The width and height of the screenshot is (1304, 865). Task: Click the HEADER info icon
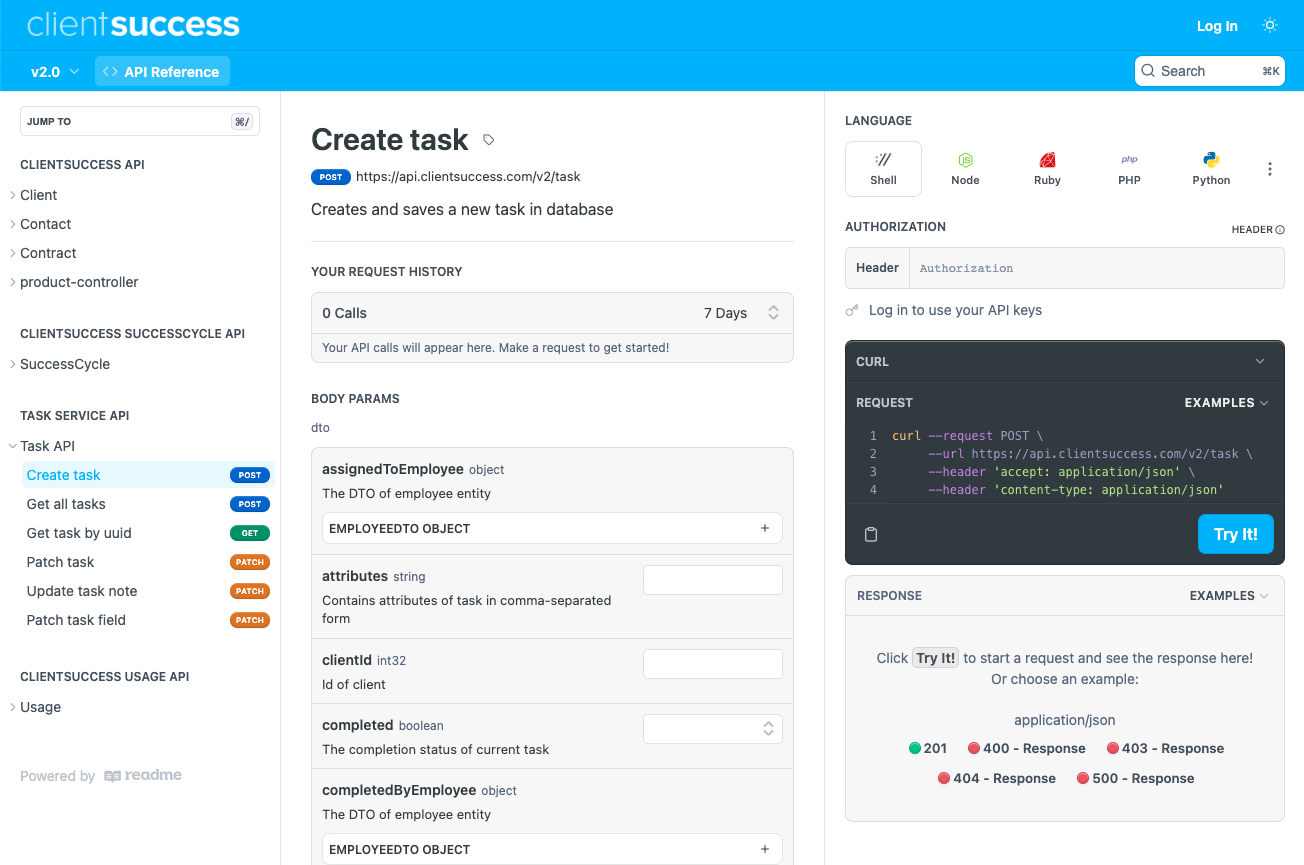(1280, 230)
